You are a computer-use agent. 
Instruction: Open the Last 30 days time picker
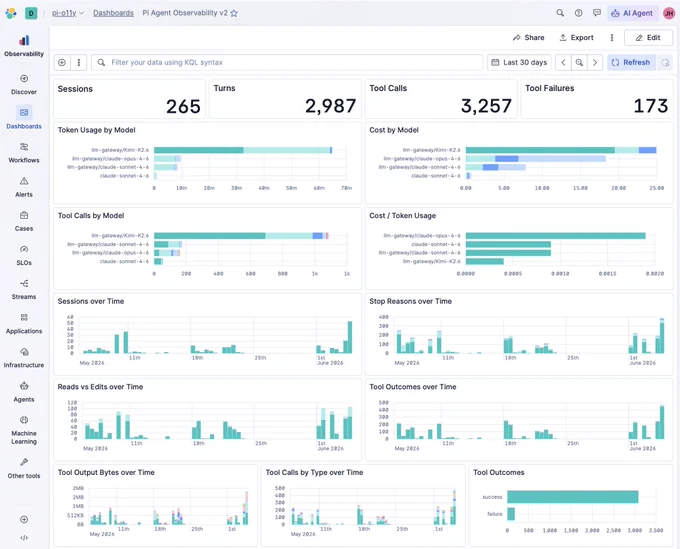(519, 62)
